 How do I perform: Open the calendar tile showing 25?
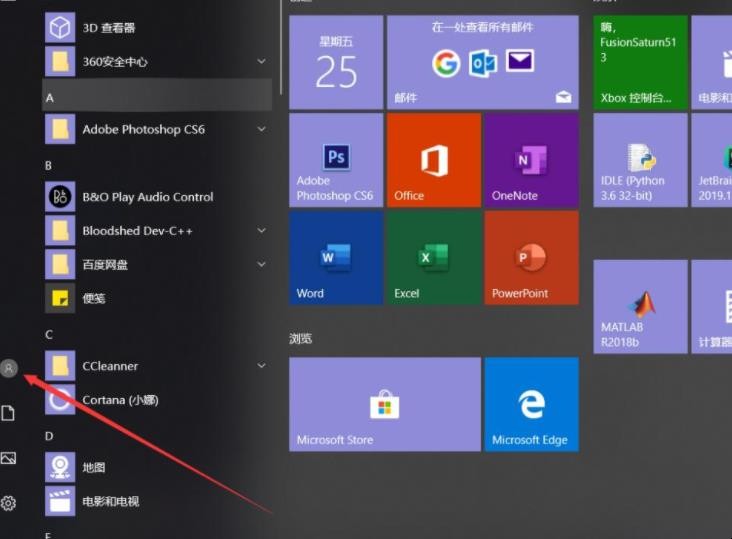coord(336,62)
